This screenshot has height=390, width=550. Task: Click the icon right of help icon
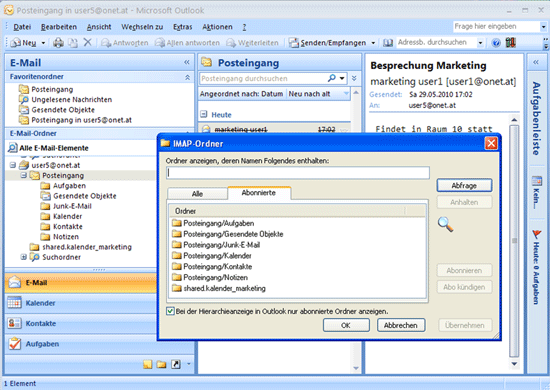pos(510,43)
